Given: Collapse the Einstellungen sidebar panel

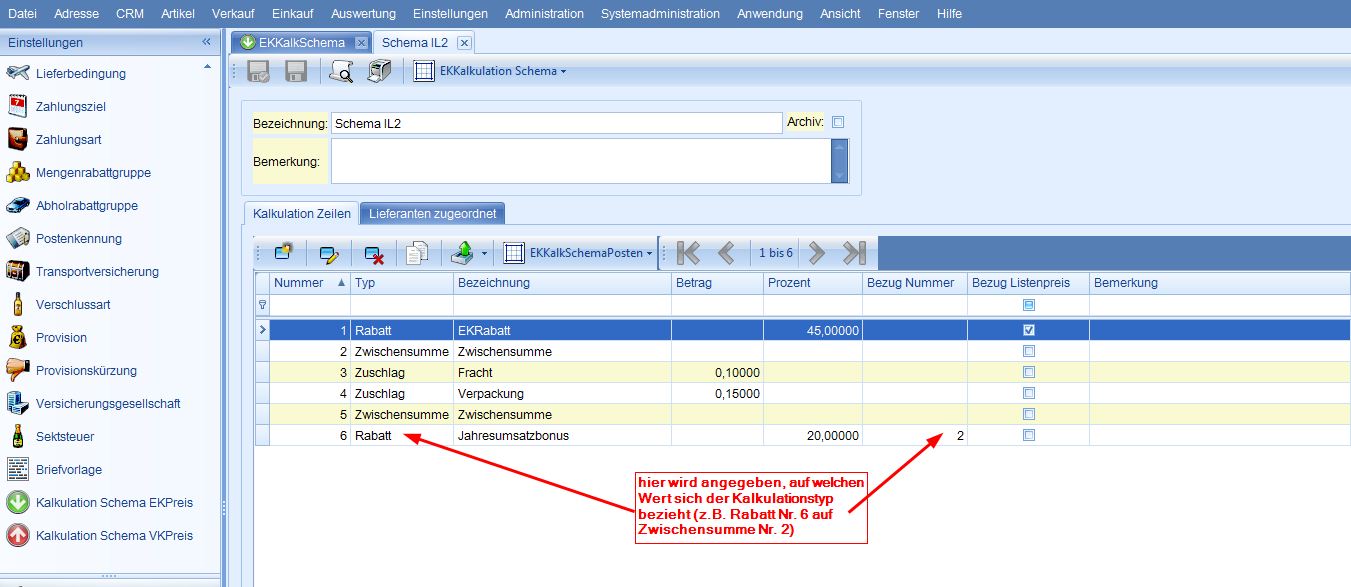Looking at the screenshot, I should pyautogui.click(x=207, y=42).
